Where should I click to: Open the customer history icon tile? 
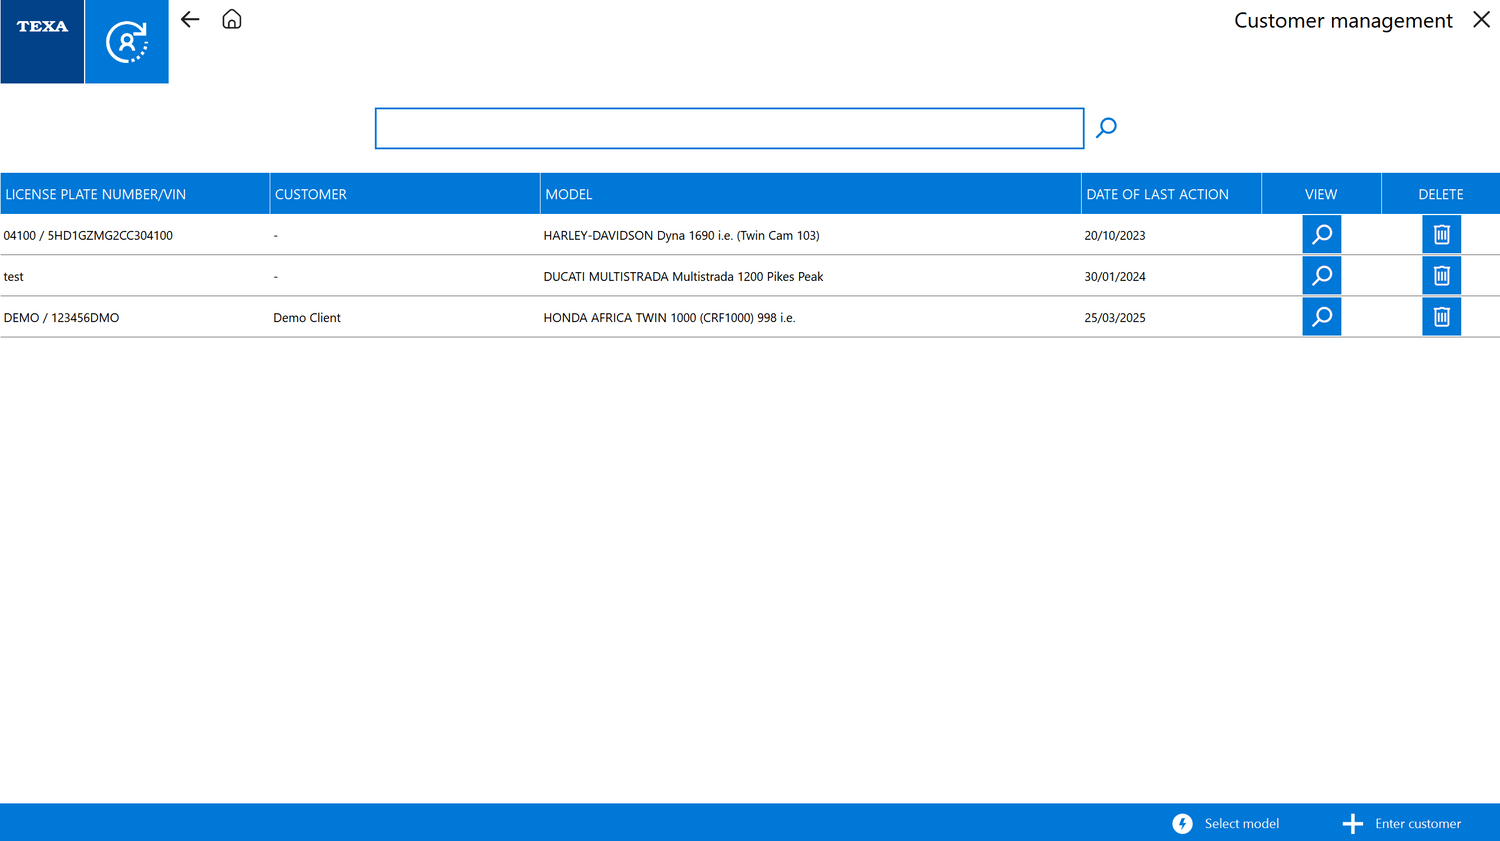click(x=127, y=41)
